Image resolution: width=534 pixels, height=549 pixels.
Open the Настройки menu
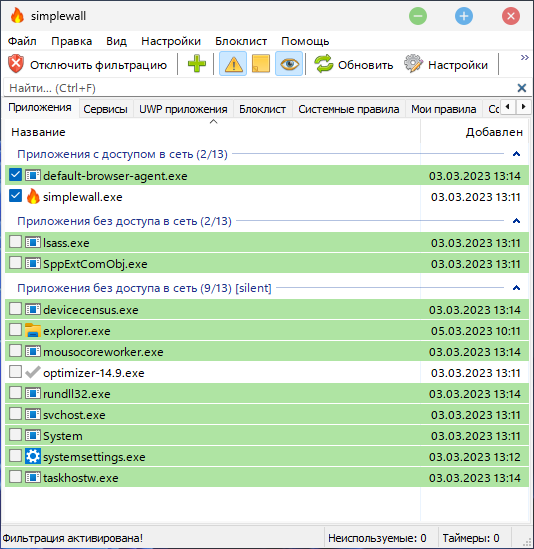171,41
